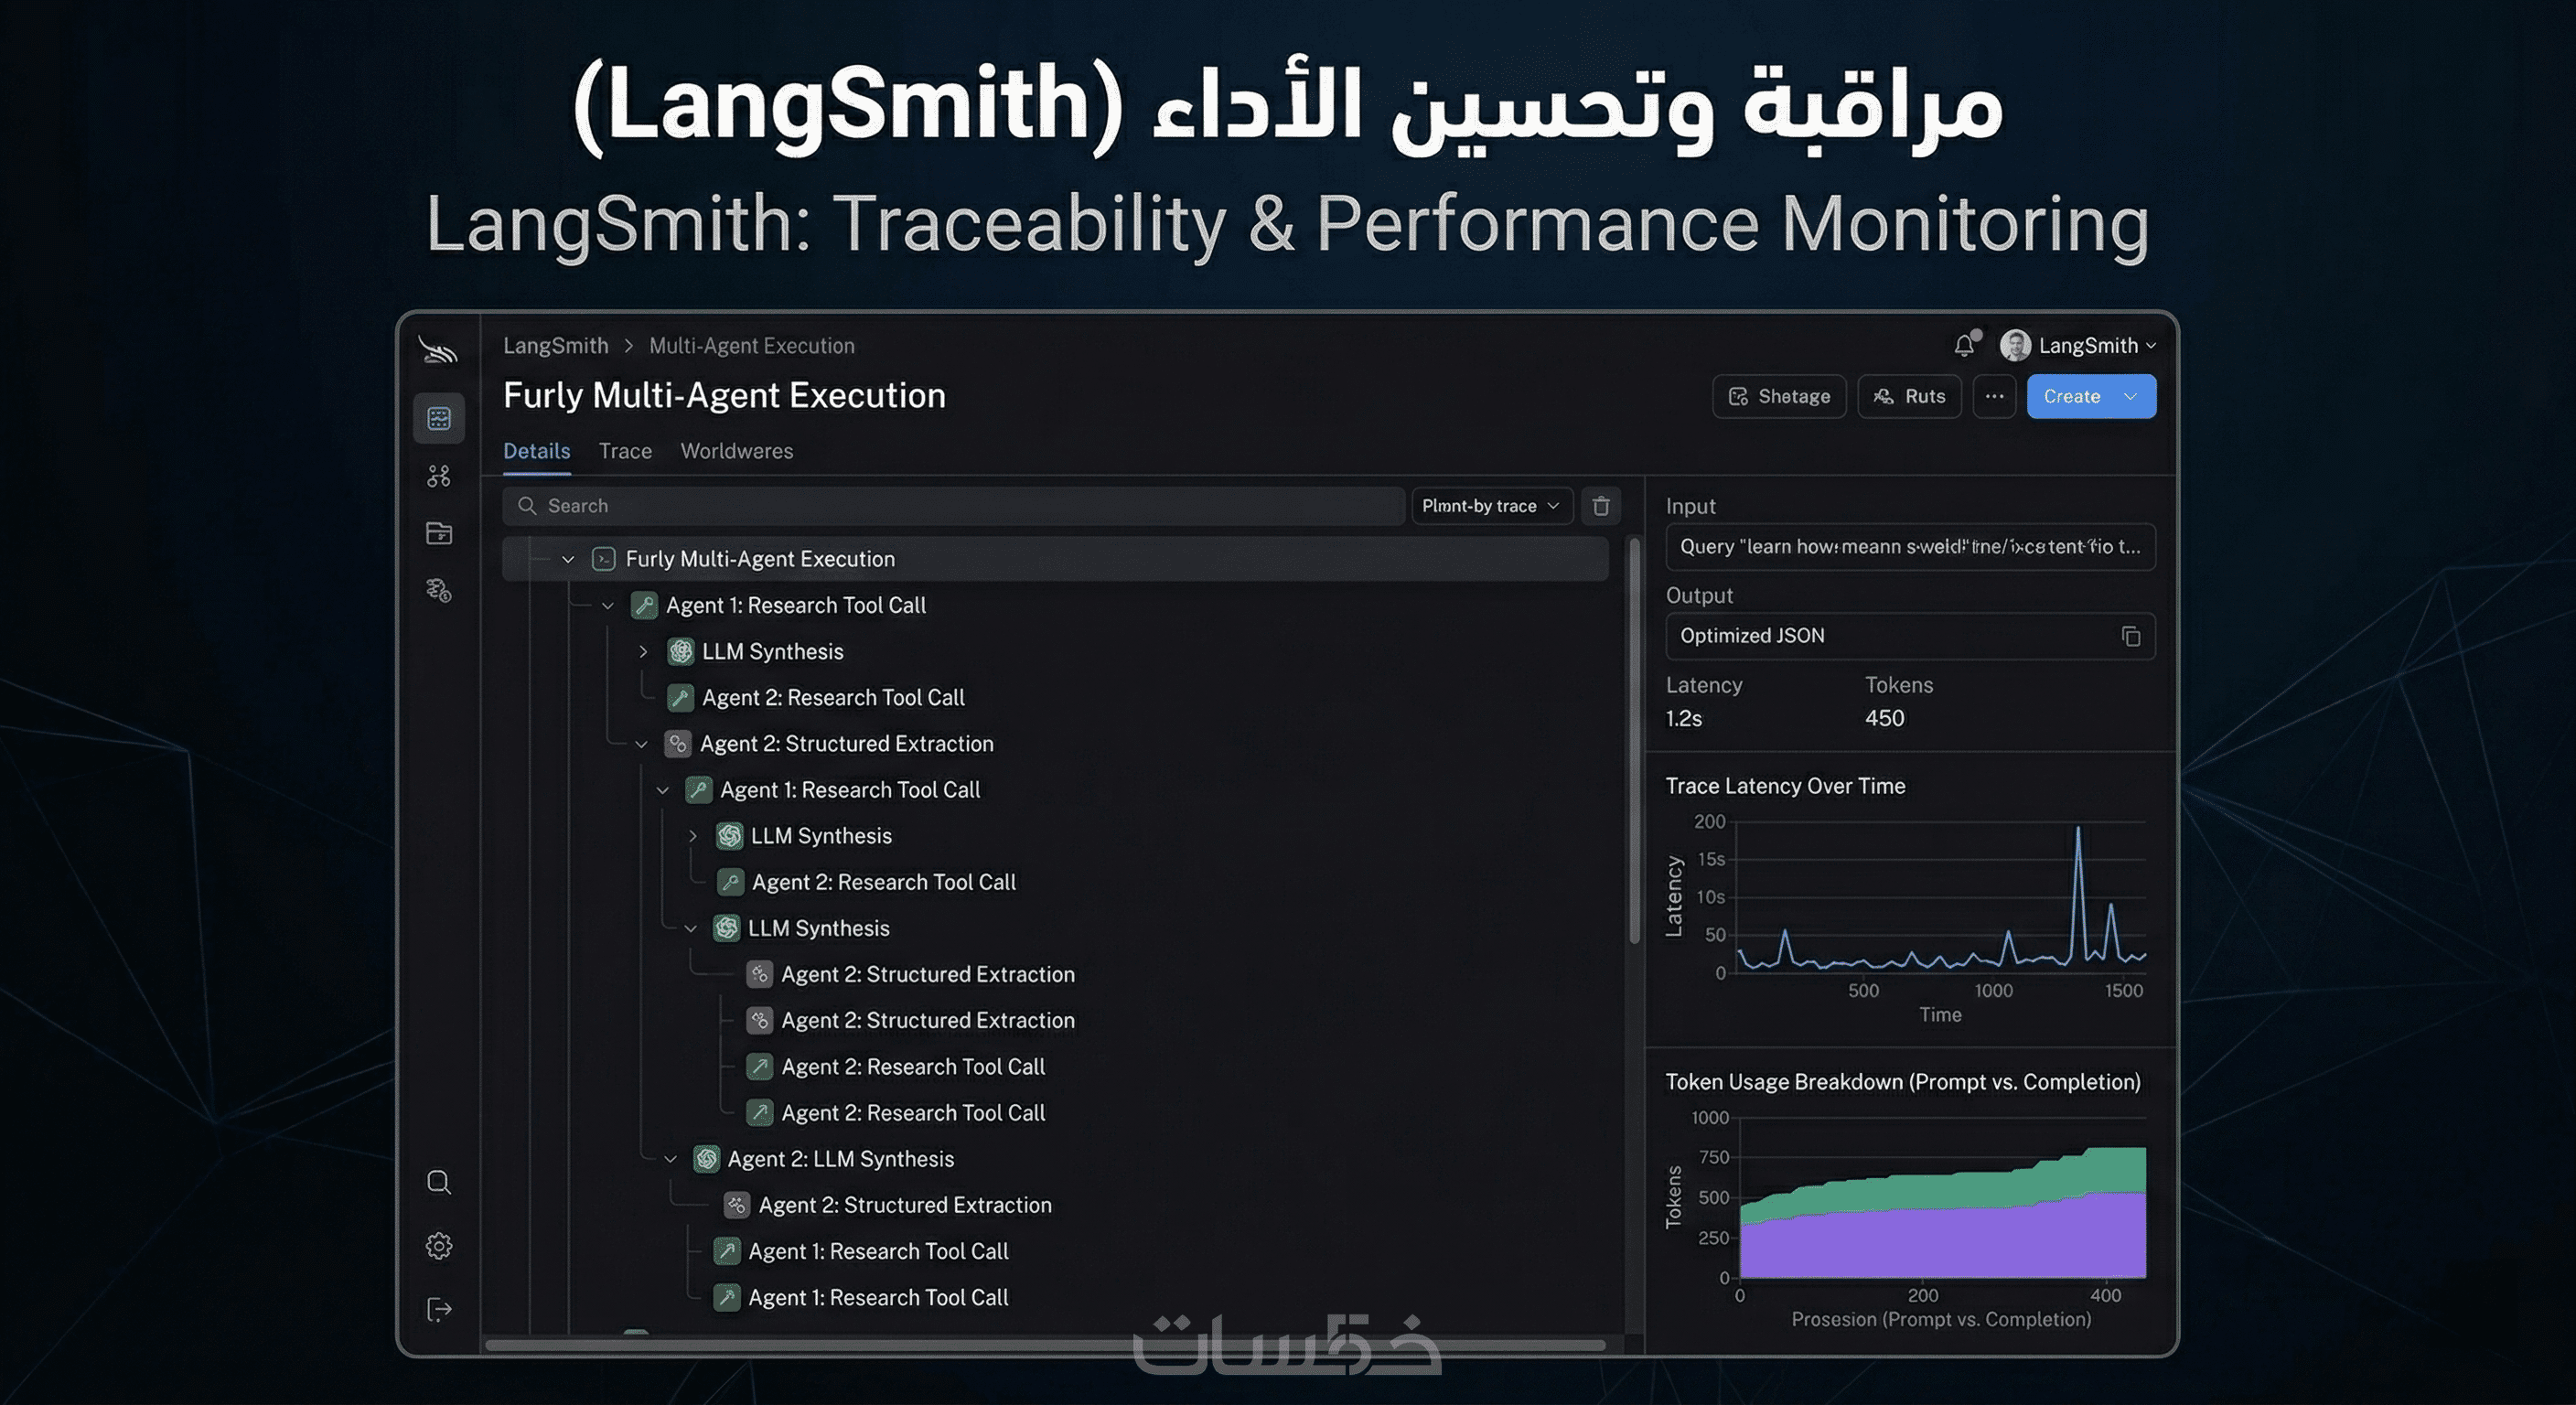Open settings gear in sidebar
The width and height of the screenshot is (2576, 1405).
click(x=439, y=1246)
